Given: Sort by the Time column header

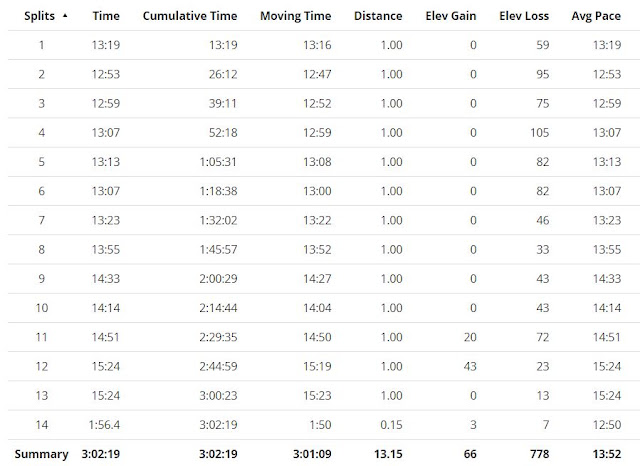Looking at the screenshot, I should pos(106,16).
